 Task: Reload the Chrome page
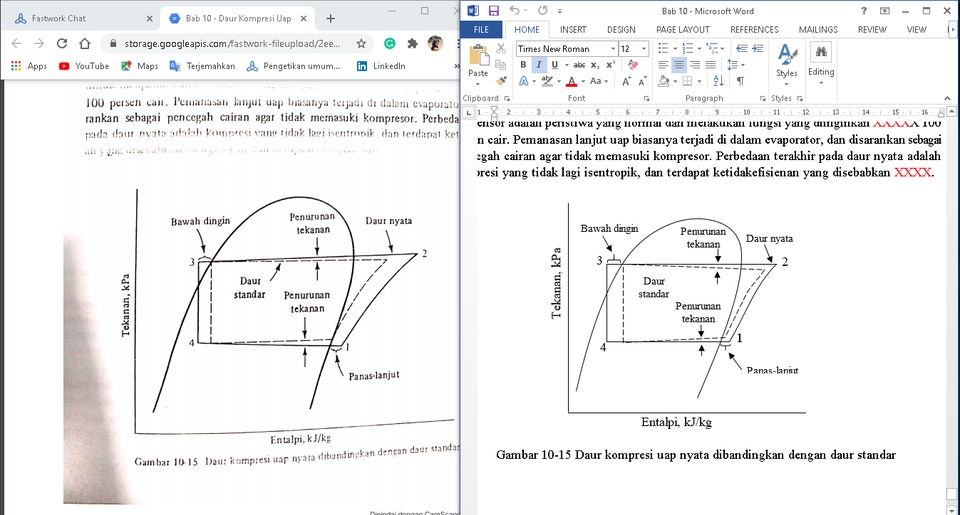coord(62,43)
